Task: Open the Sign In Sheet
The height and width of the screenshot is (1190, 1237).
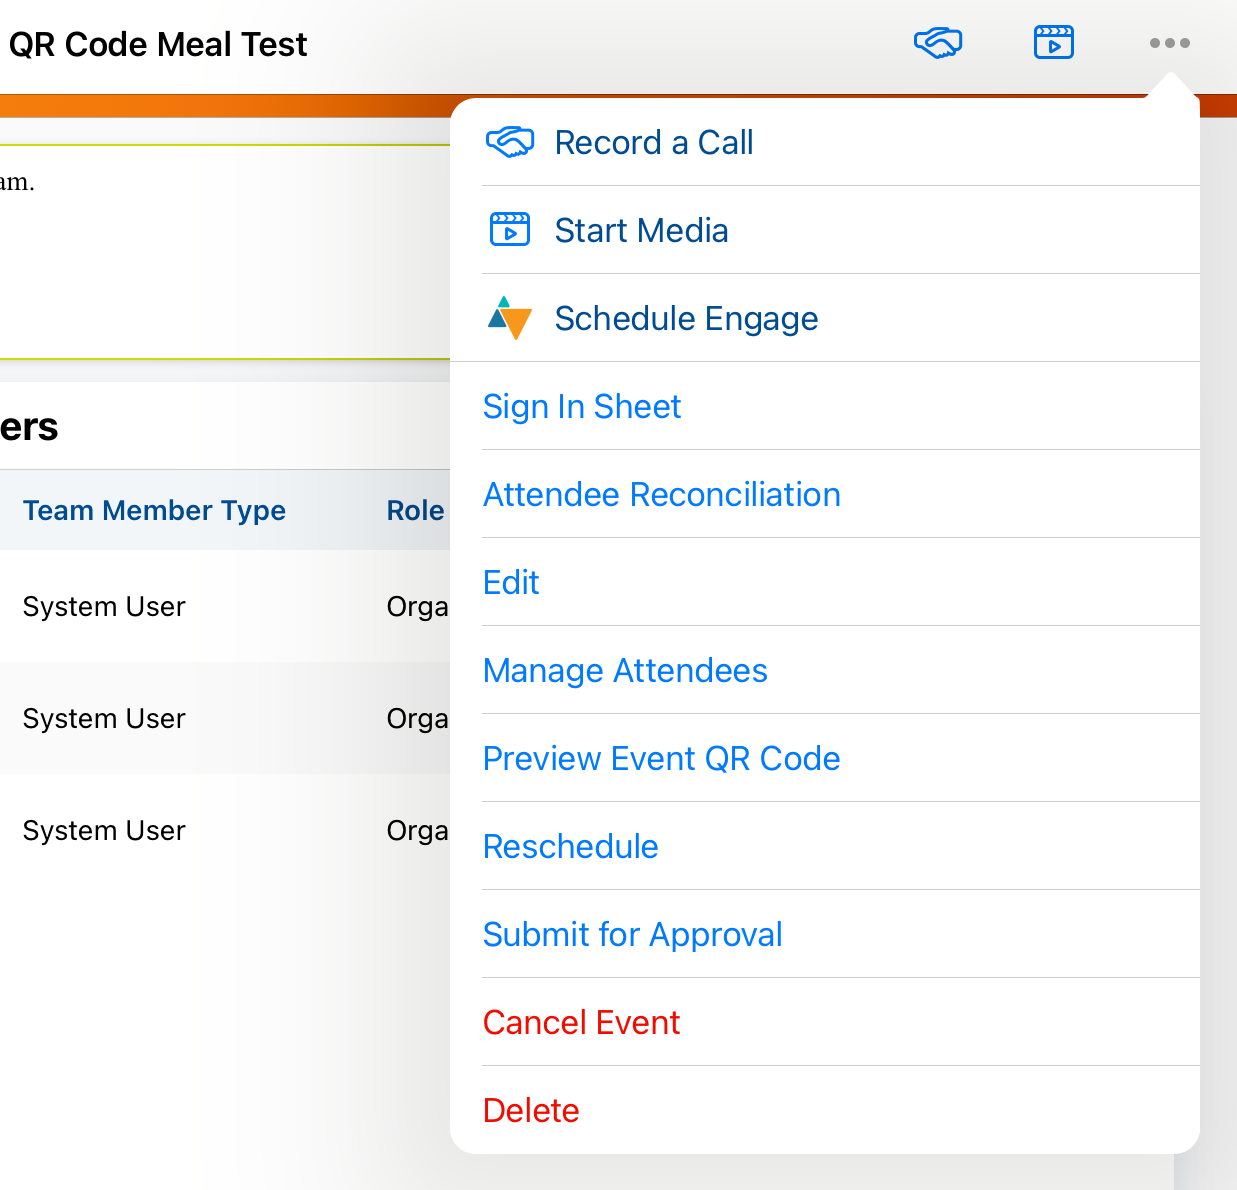Action: [x=582, y=407]
